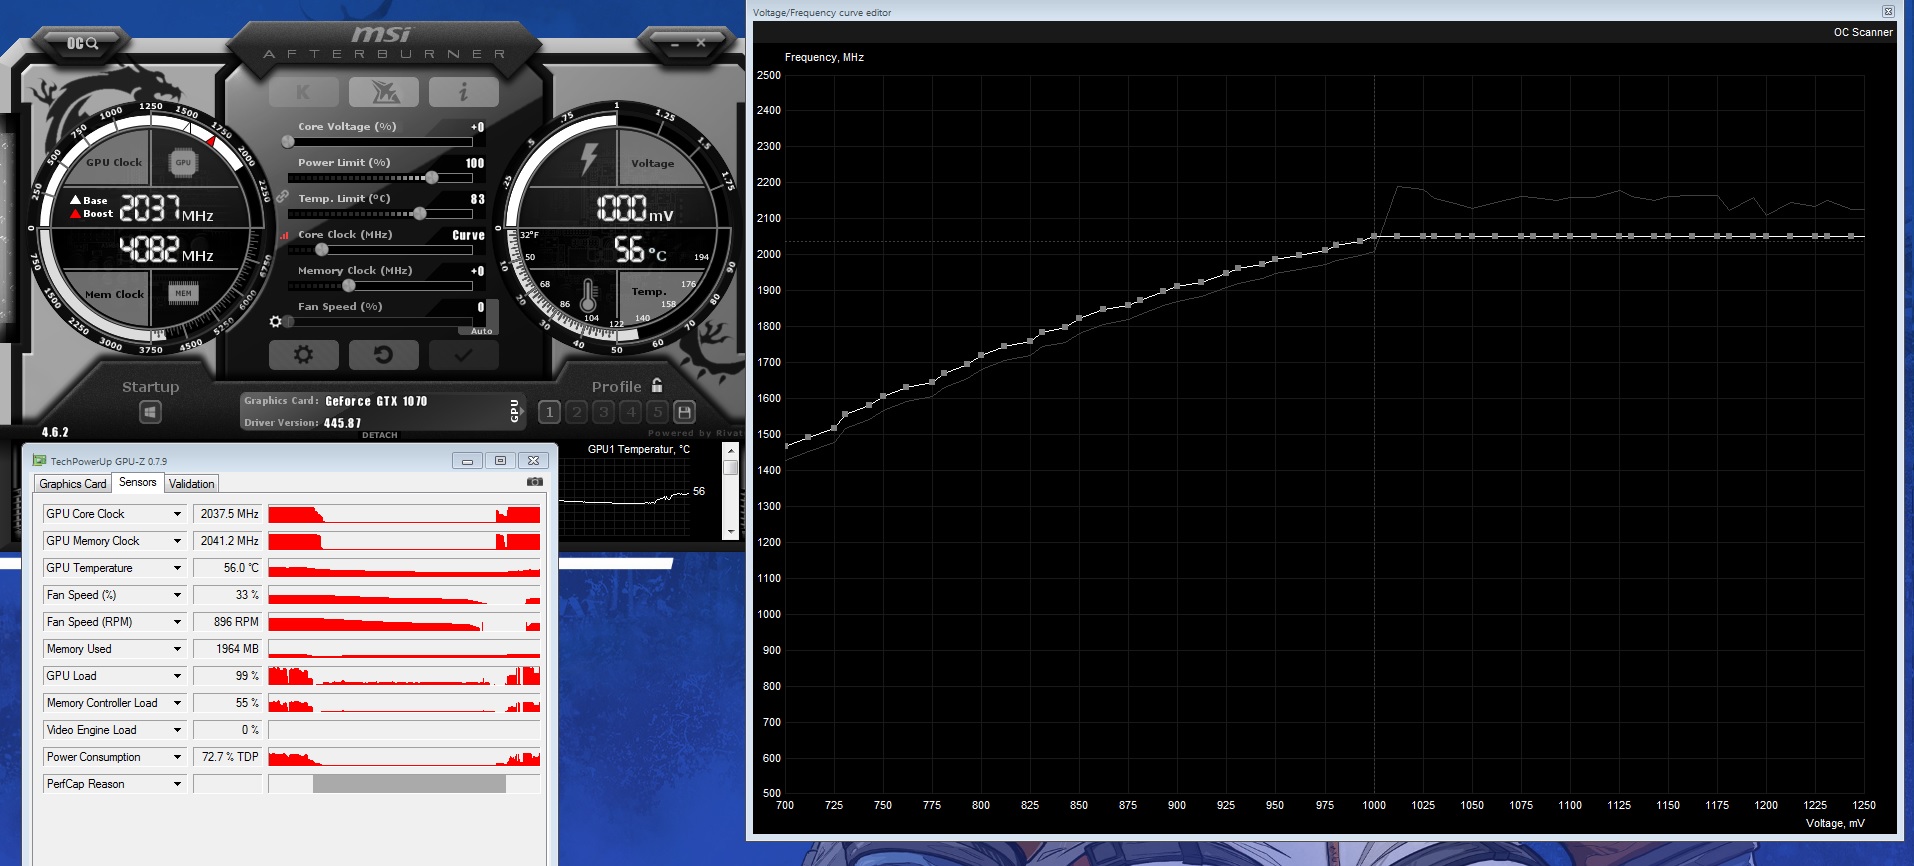
Task: Toggle Auto fan speed mode
Action: pyautogui.click(x=481, y=331)
